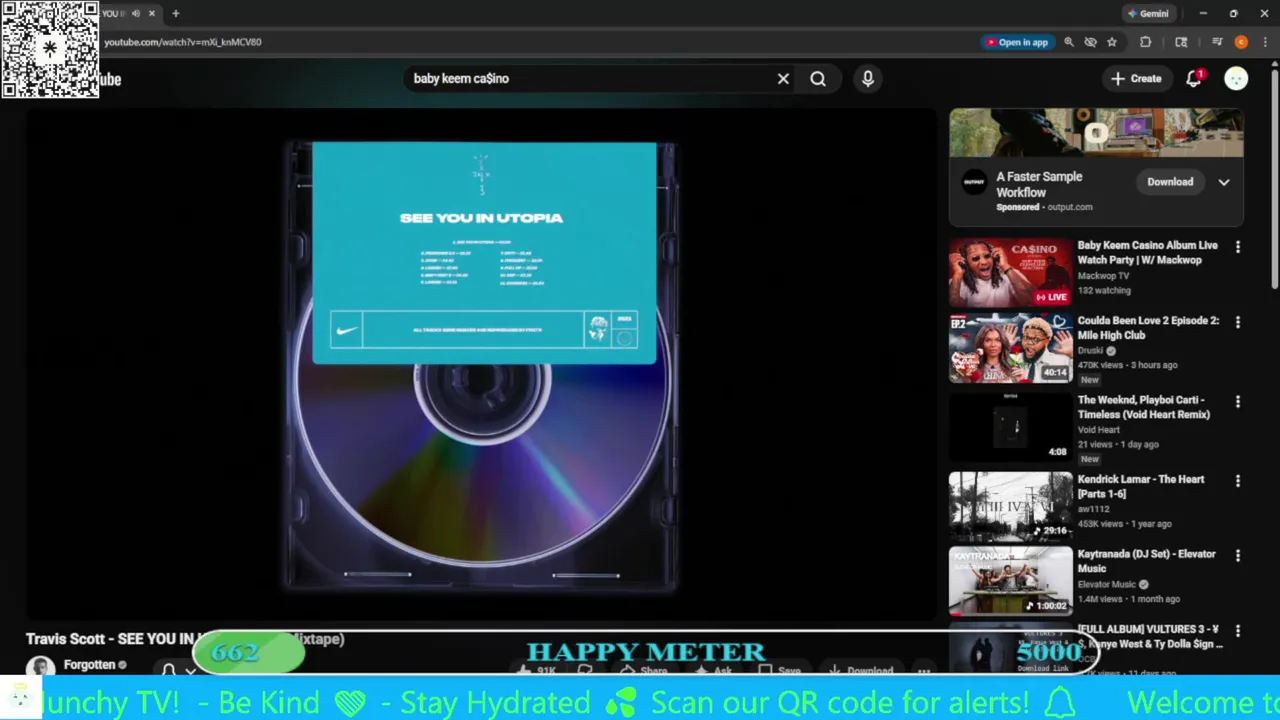Open options for Vultures 3 video
The image size is (1280, 720).
tap(1238, 631)
